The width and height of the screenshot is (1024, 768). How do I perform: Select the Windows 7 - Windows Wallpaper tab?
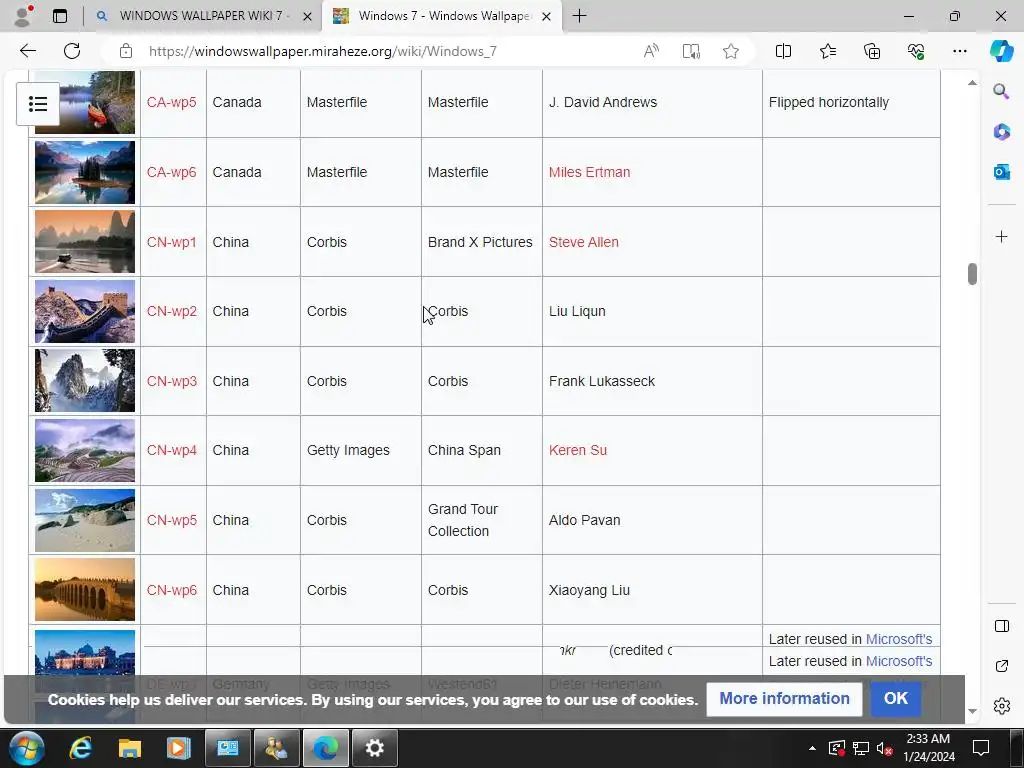443,16
